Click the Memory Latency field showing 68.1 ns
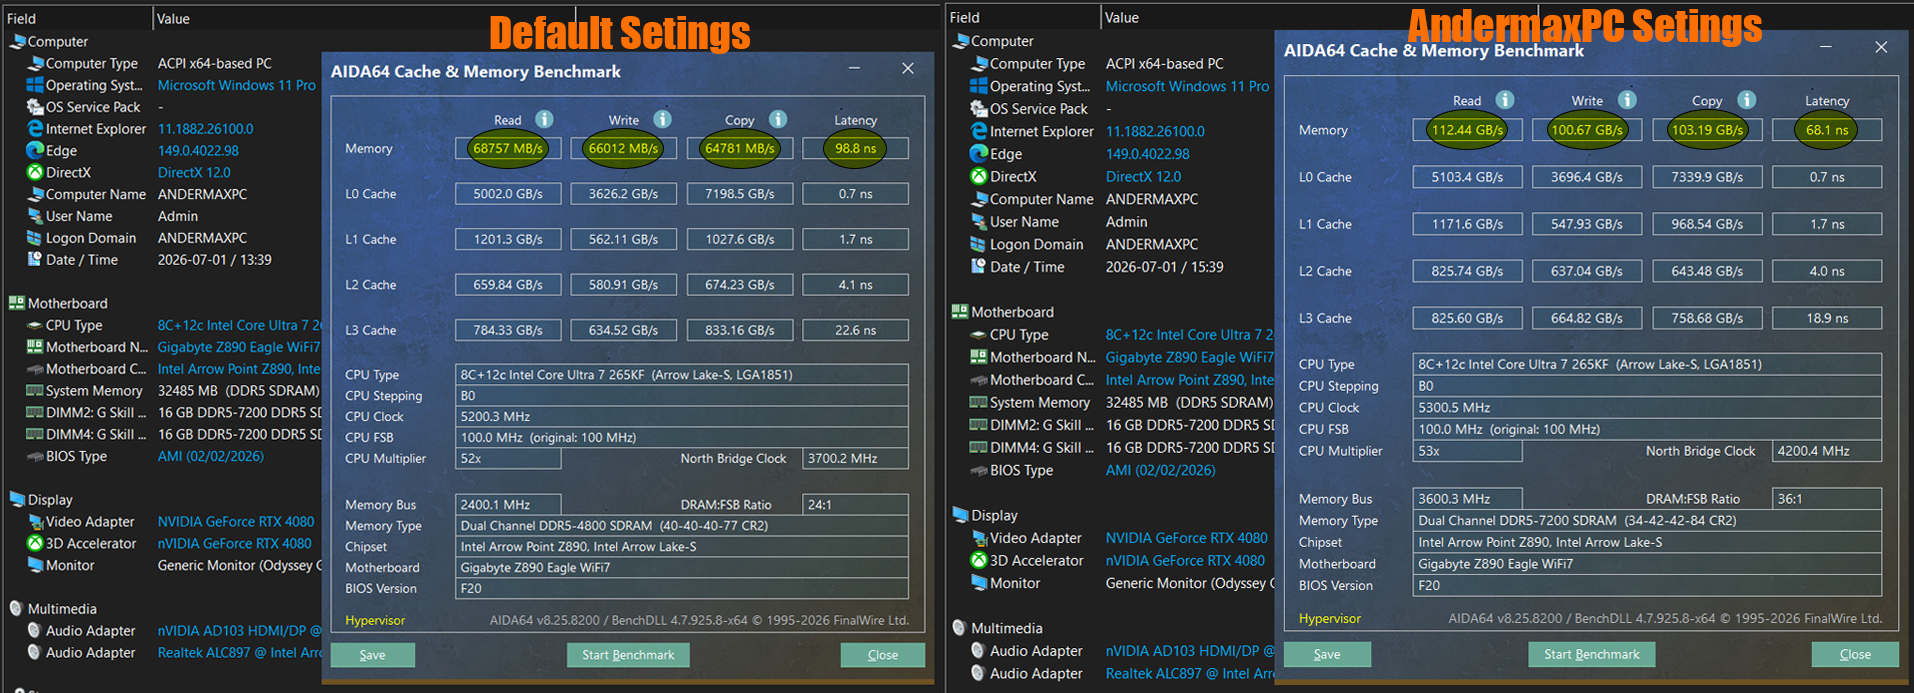This screenshot has width=1914, height=693. point(1827,130)
